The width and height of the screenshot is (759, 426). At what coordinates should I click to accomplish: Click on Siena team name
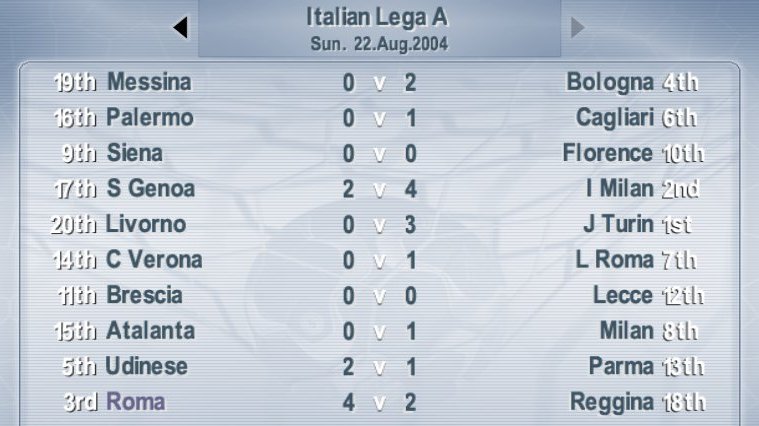(x=134, y=154)
